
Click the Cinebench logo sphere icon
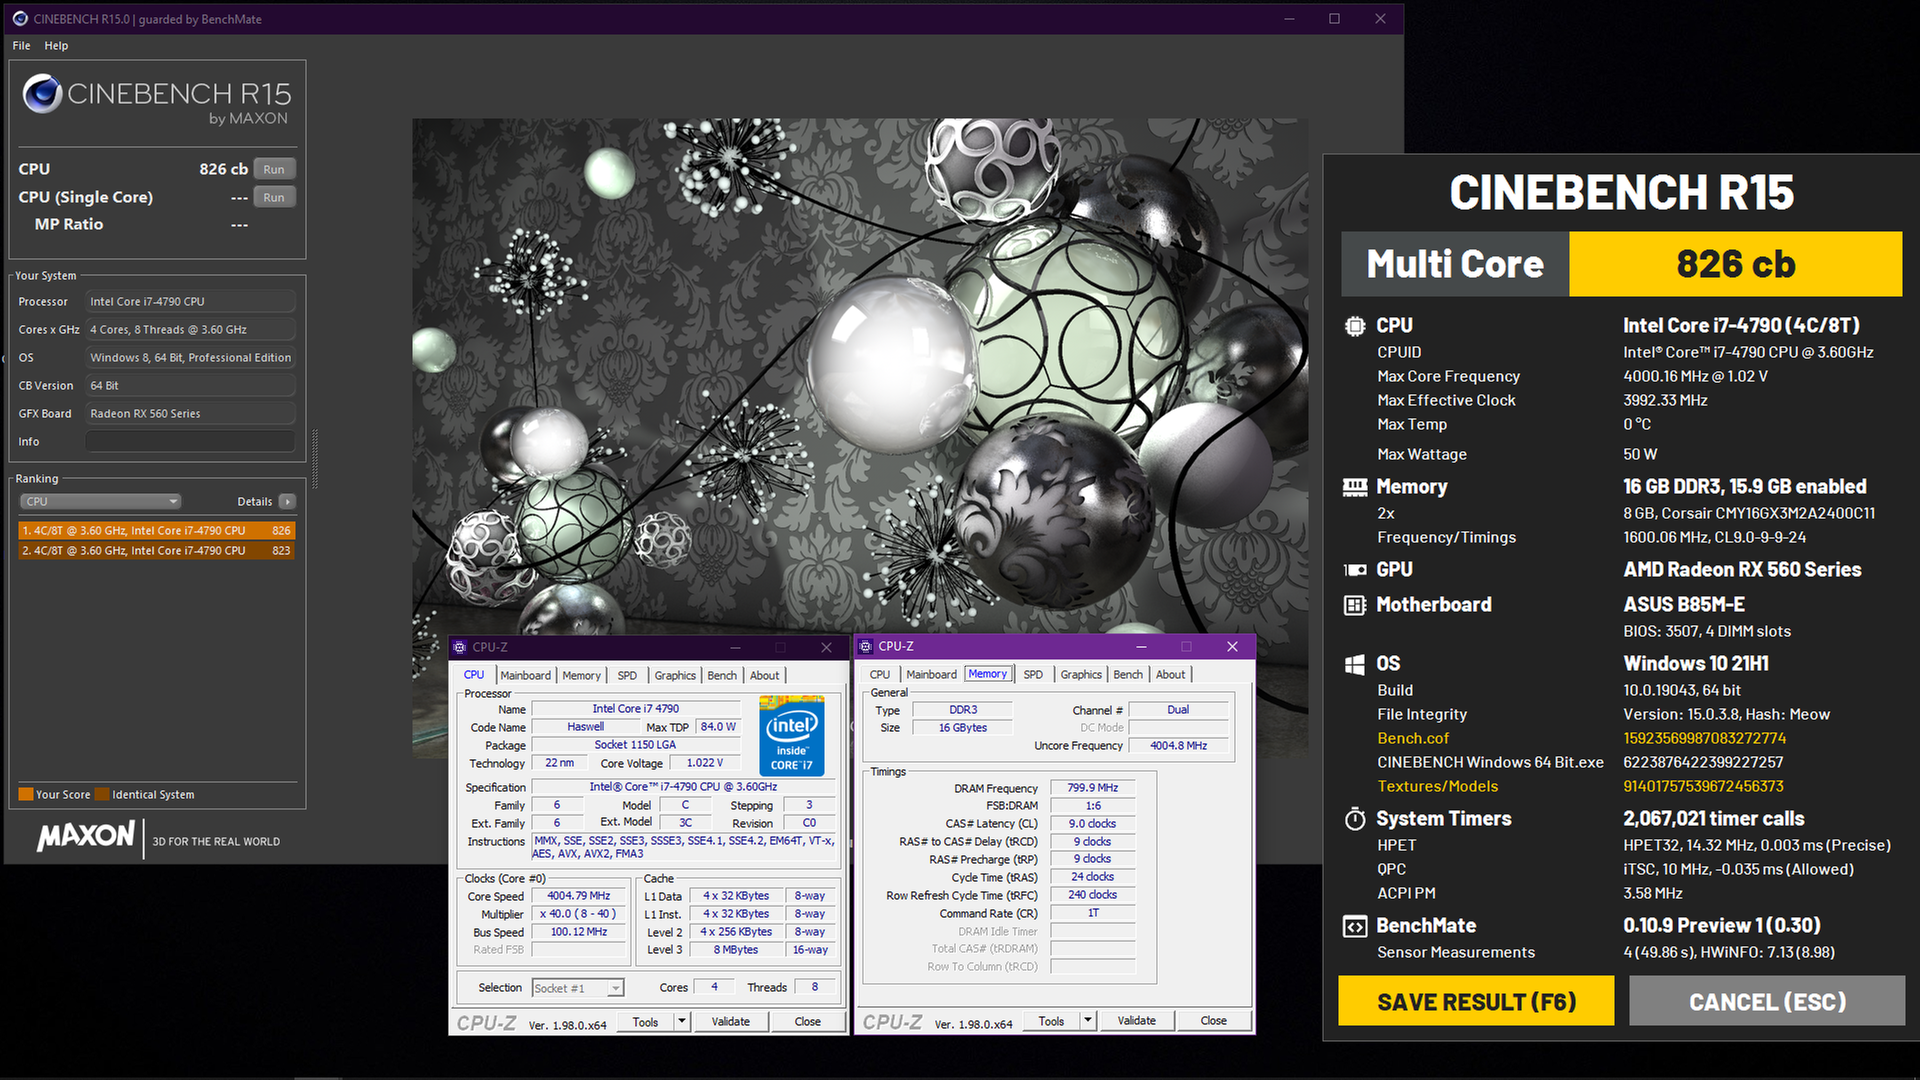pos(42,94)
